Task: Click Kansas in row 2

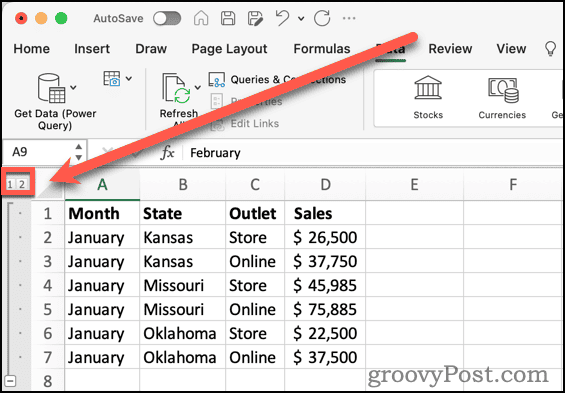Action: (183, 237)
